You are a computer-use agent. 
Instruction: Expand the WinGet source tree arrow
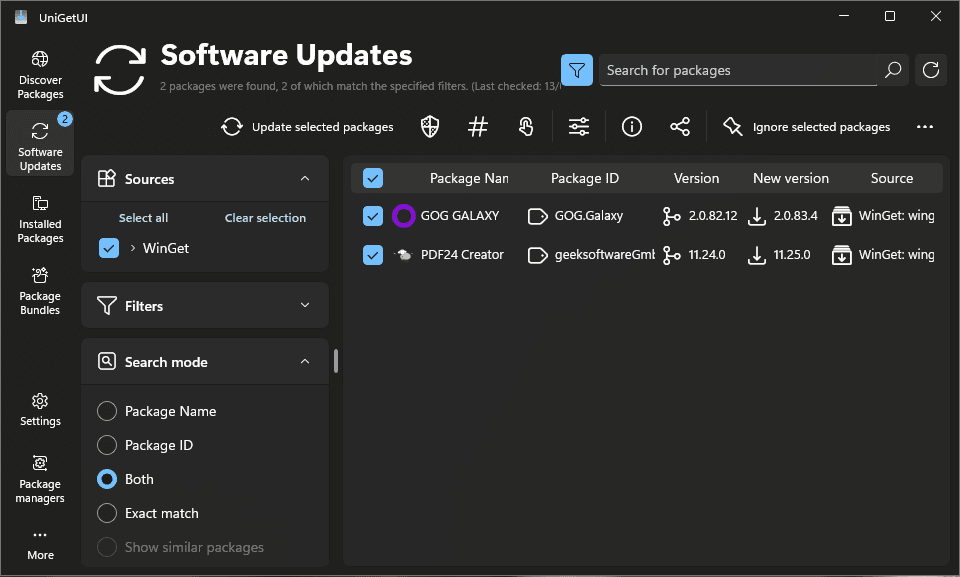133,248
